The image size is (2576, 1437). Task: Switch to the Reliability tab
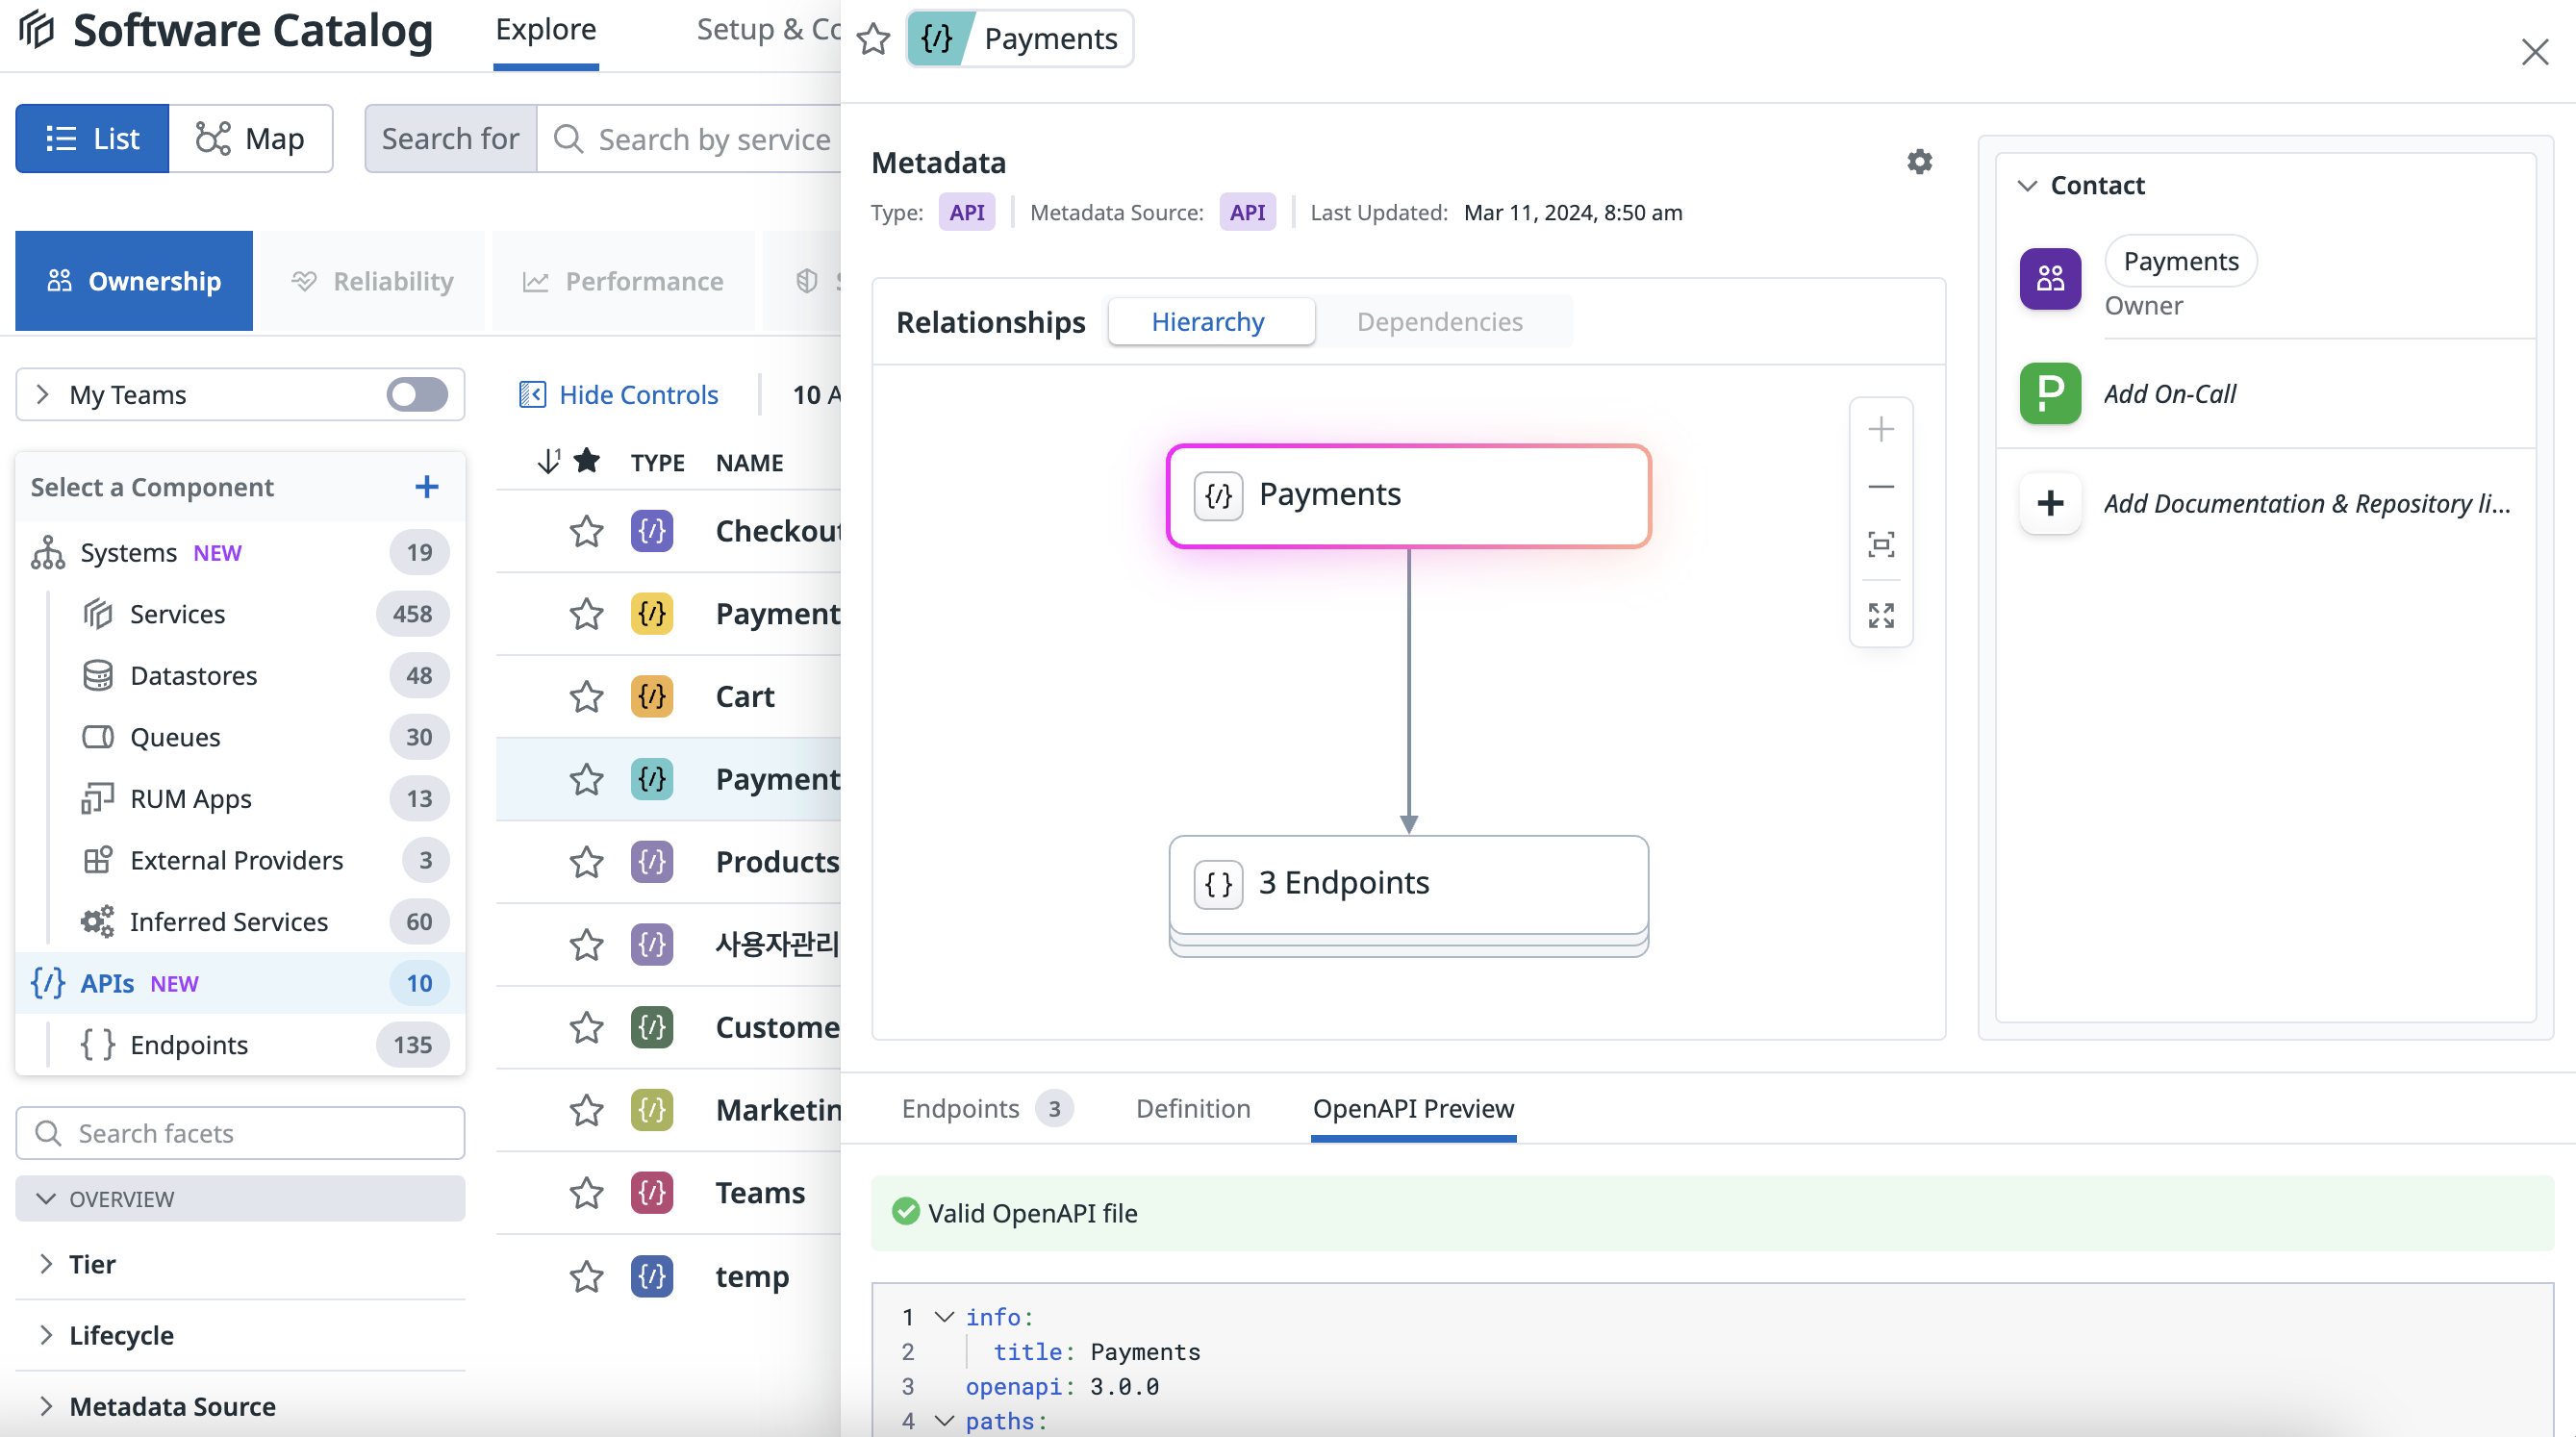pyautogui.click(x=372, y=281)
